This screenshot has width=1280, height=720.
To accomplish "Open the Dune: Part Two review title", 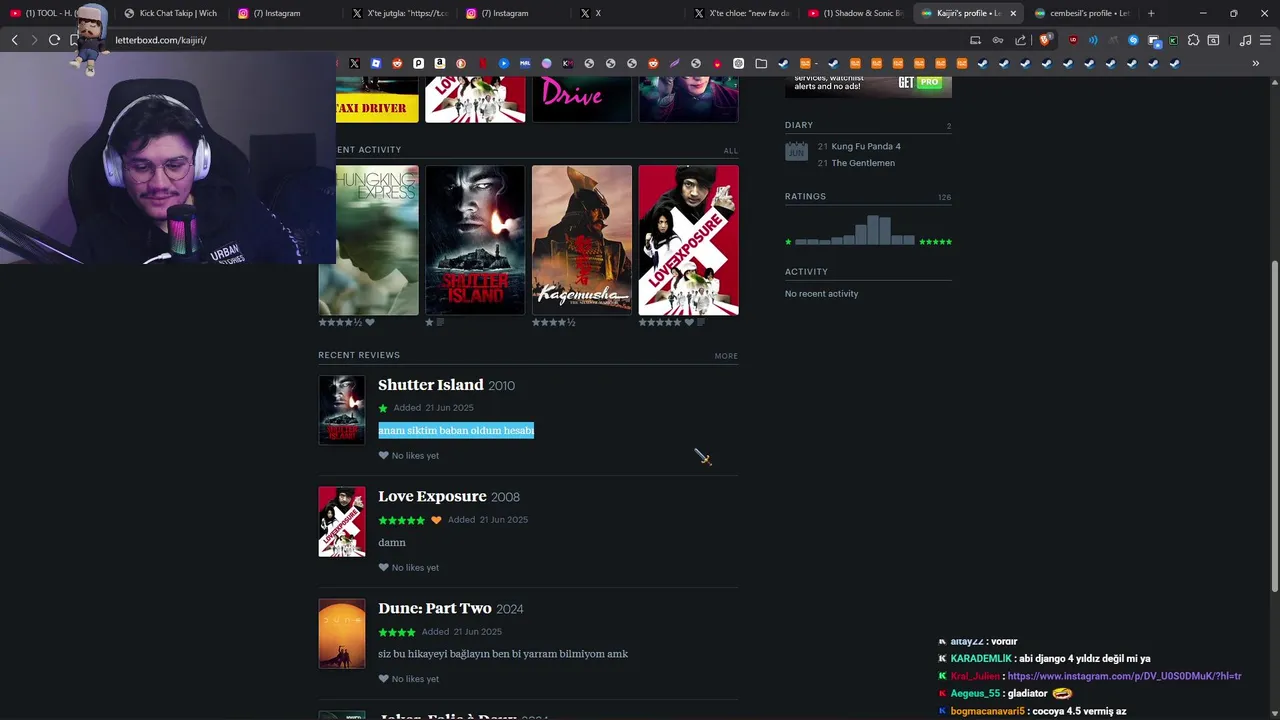I will coord(434,609).
